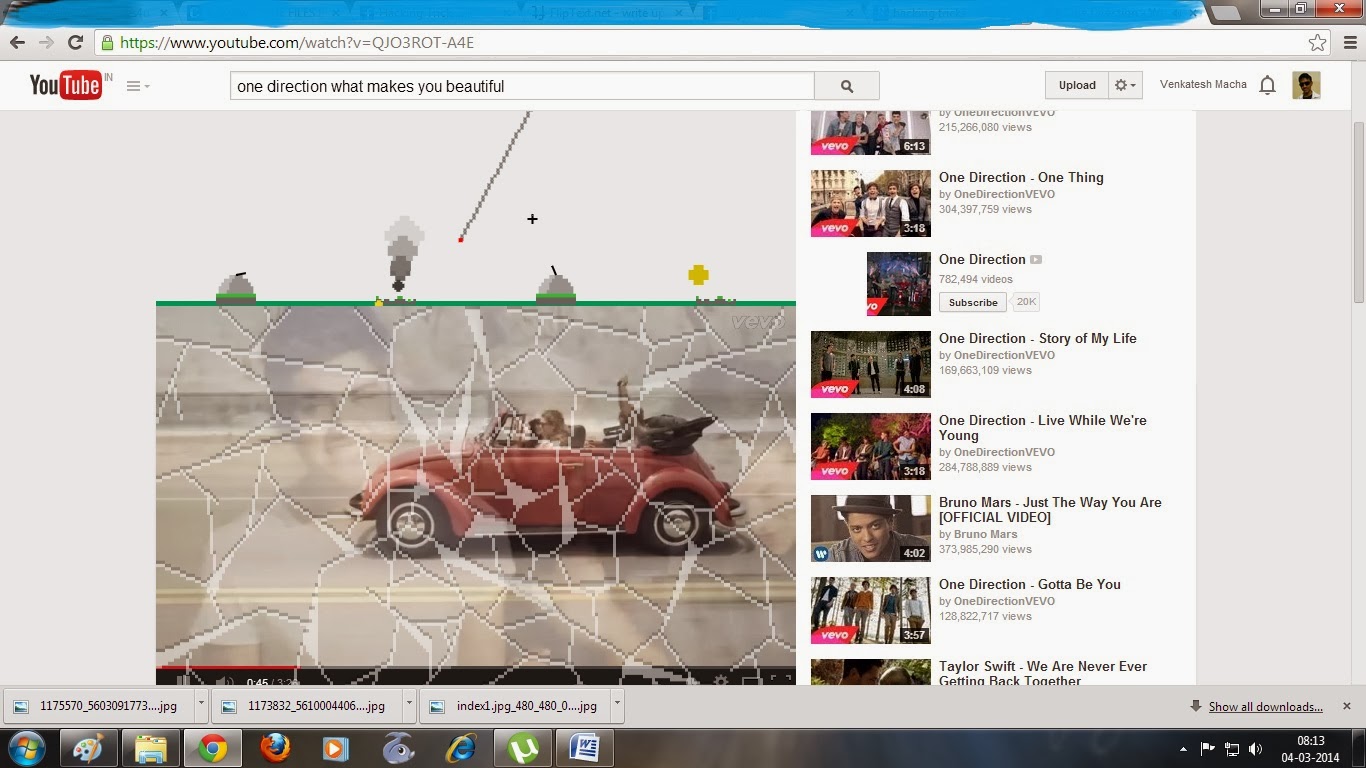Click the user avatar picture
Screen dimensions: 1366x768
coord(1306,85)
